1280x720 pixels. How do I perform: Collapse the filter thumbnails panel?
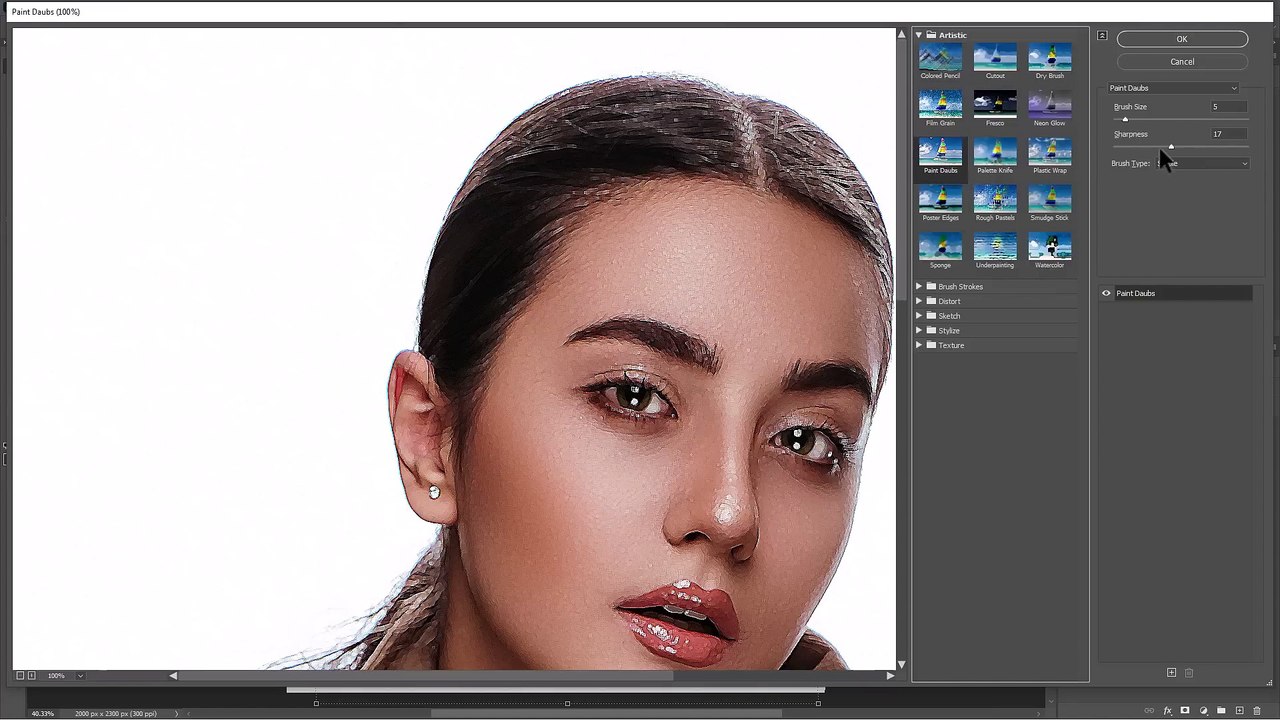pos(1102,36)
